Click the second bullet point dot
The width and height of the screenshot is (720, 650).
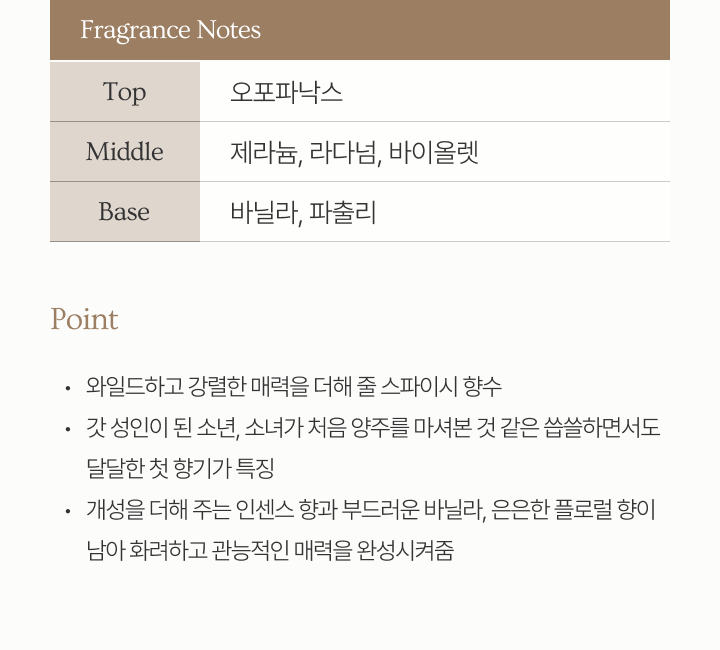[66, 429]
